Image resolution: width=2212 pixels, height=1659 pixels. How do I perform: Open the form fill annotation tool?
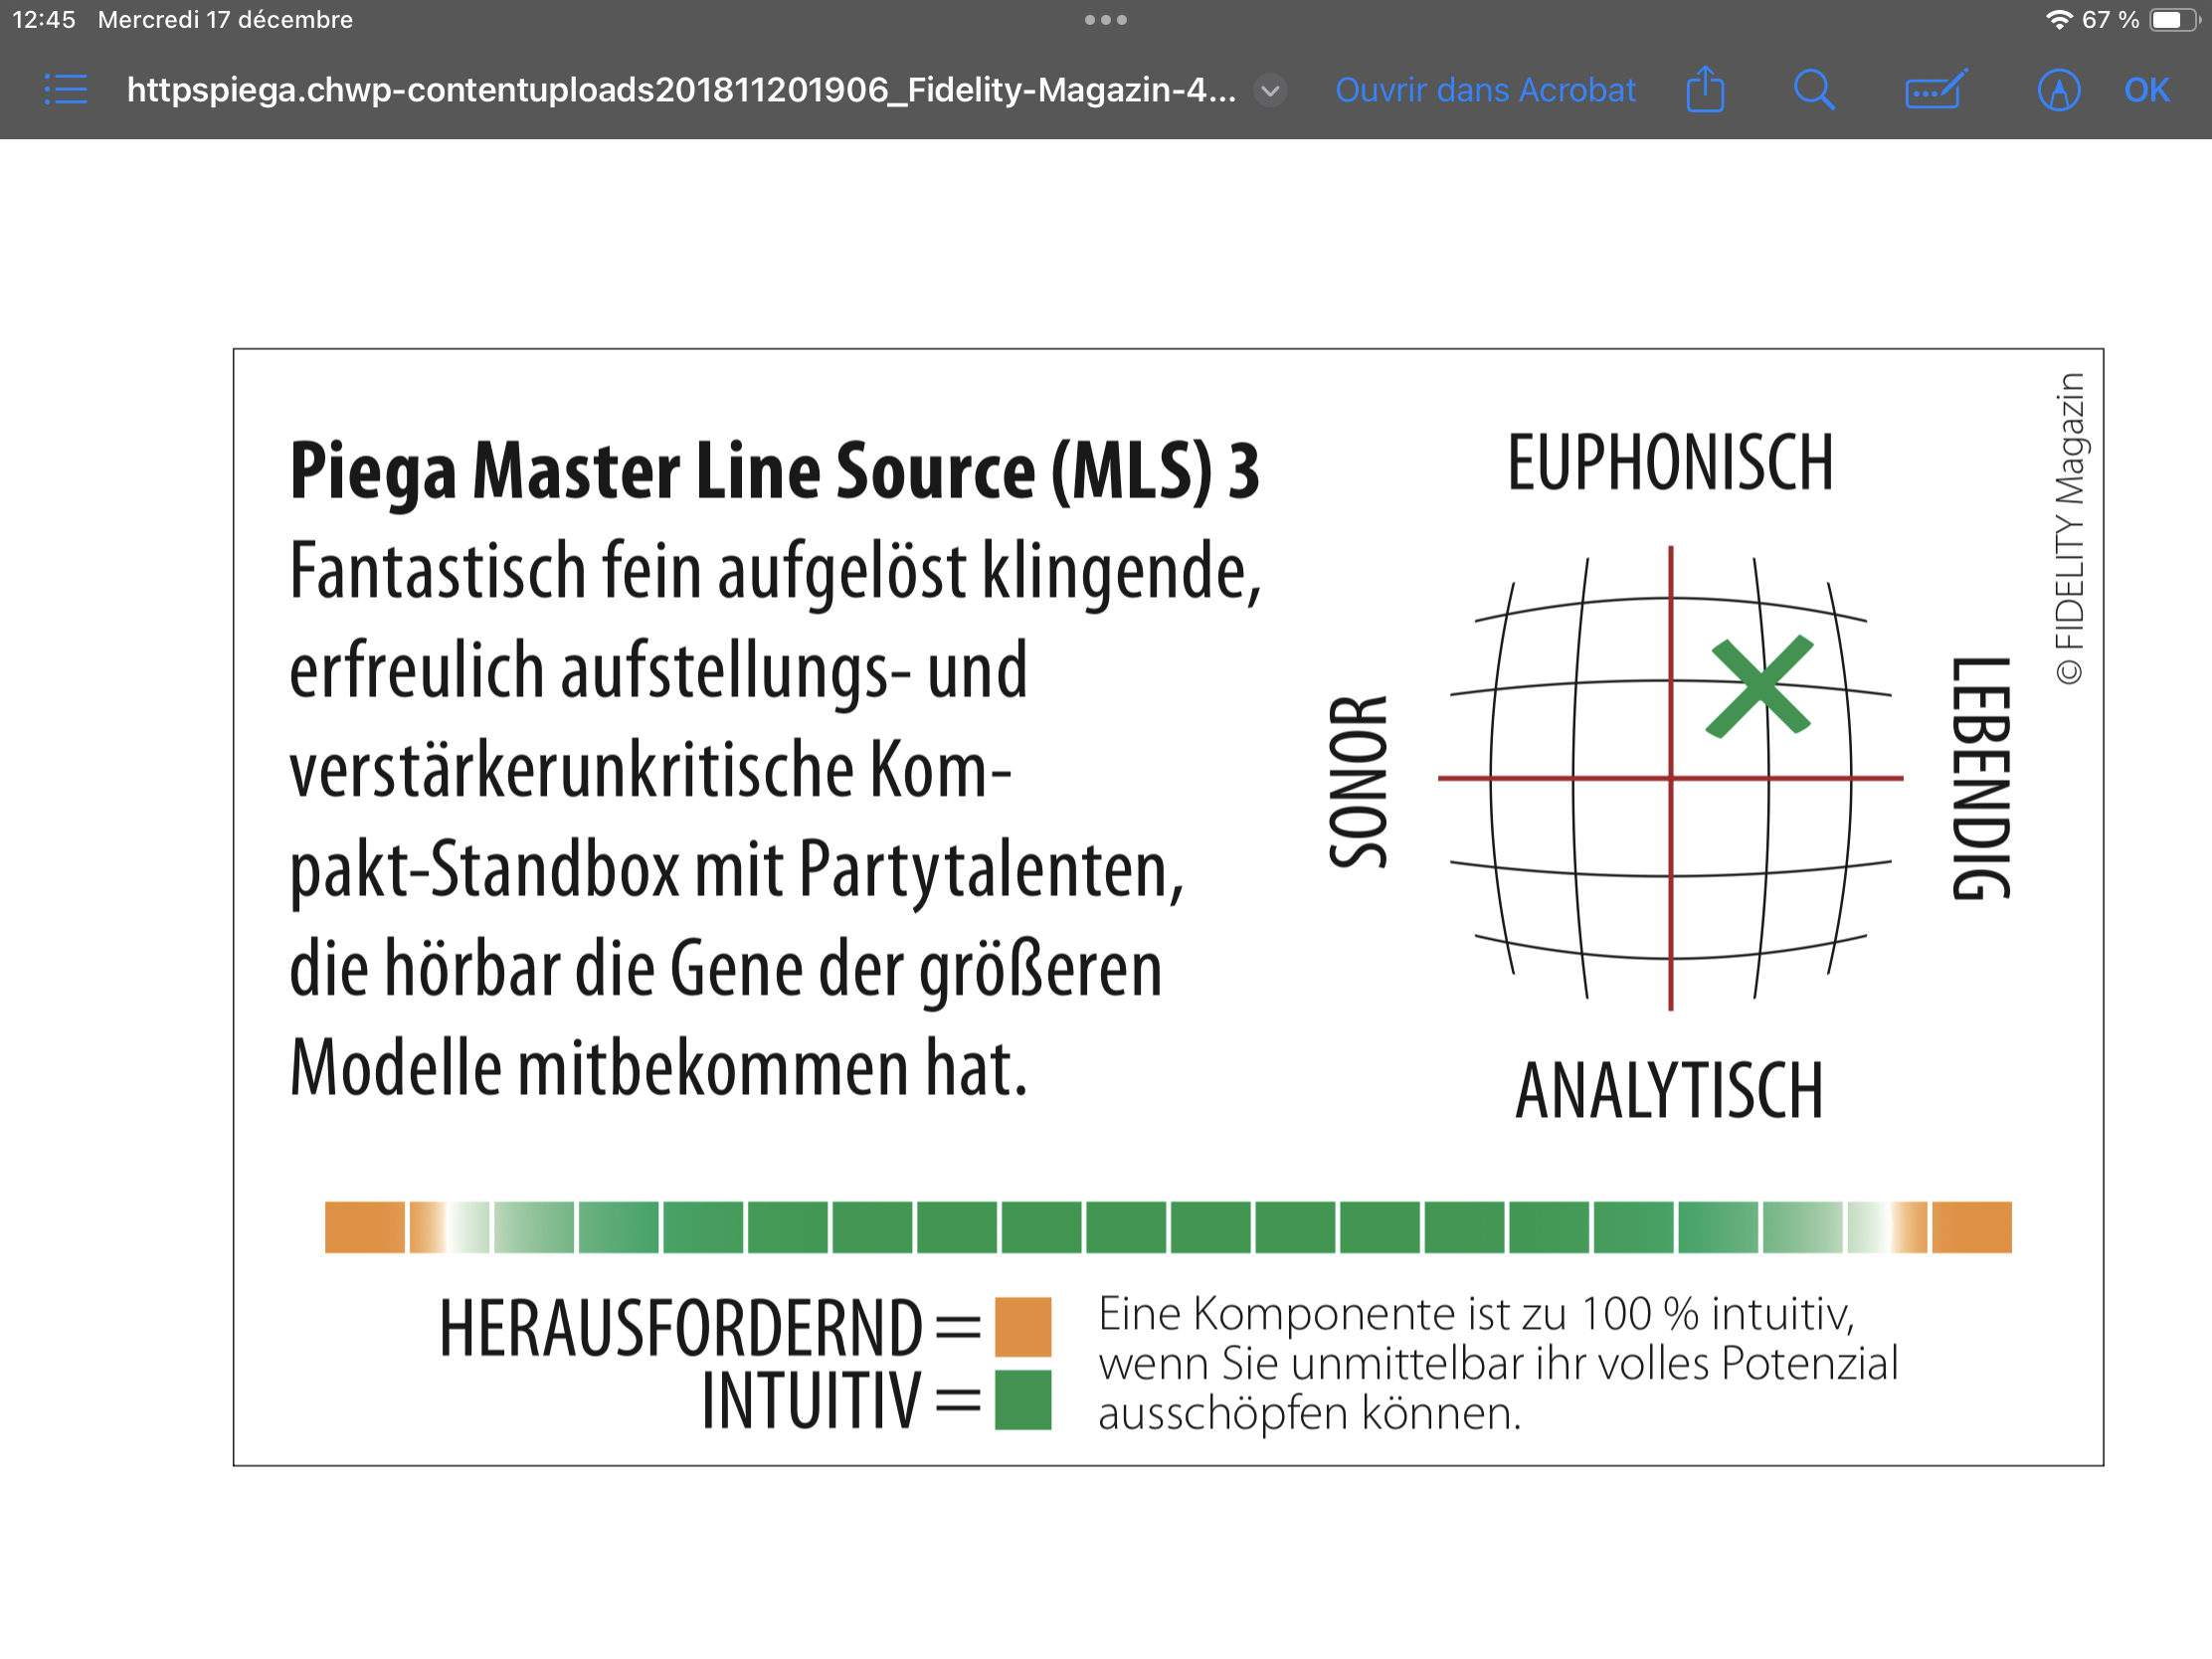(x=1935, y=90)
